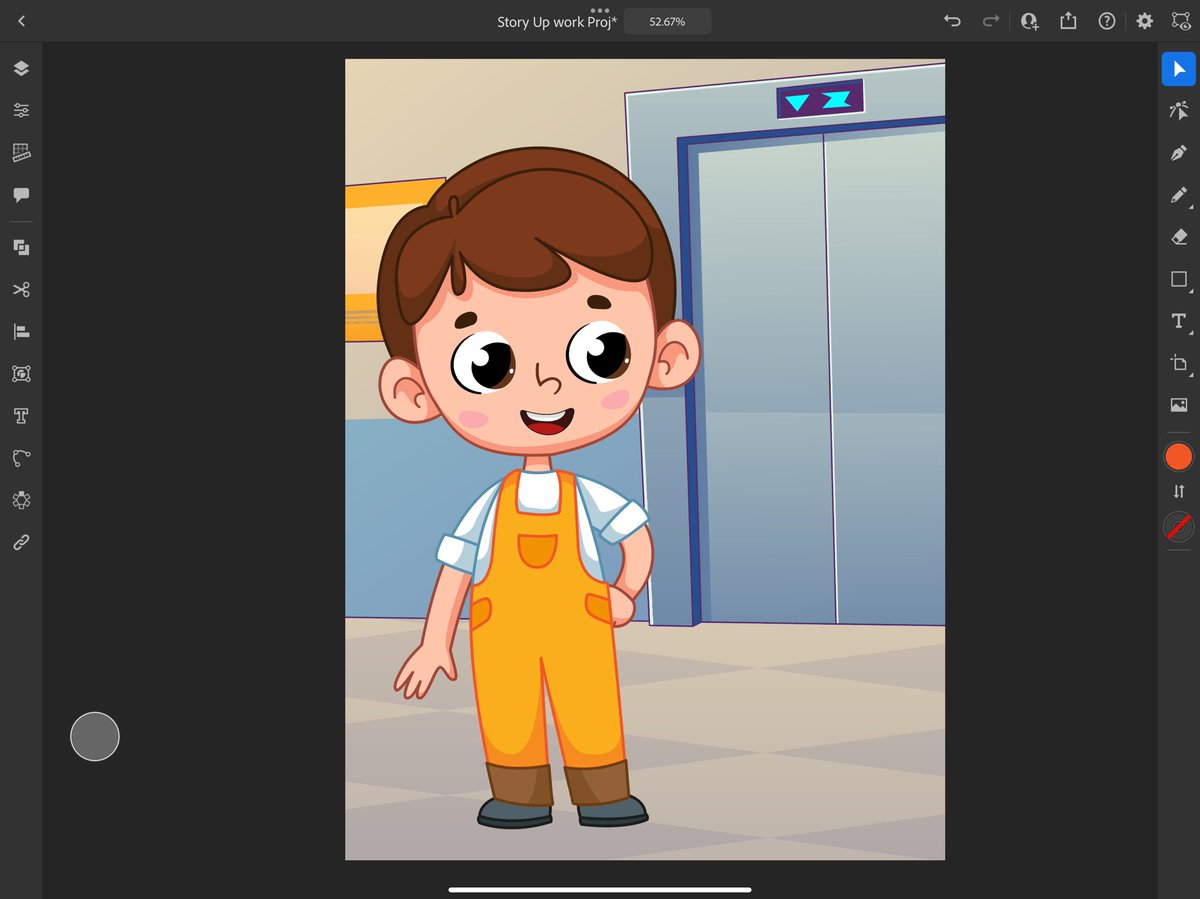The height and width of the screenshot is (899, 1200).
Task: Open the Path options icon
Action: tap(21, 458)
